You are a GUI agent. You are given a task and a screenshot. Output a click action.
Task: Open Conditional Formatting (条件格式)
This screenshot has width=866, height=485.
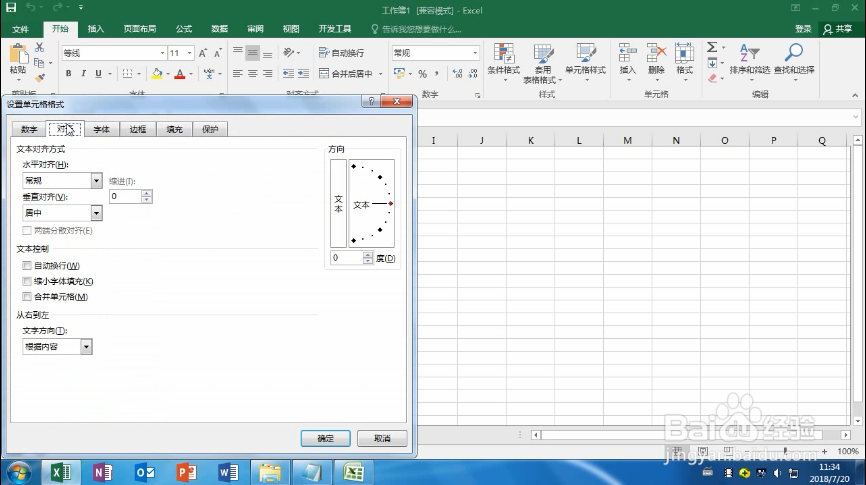pyautogui.click(x=504, y=63)
